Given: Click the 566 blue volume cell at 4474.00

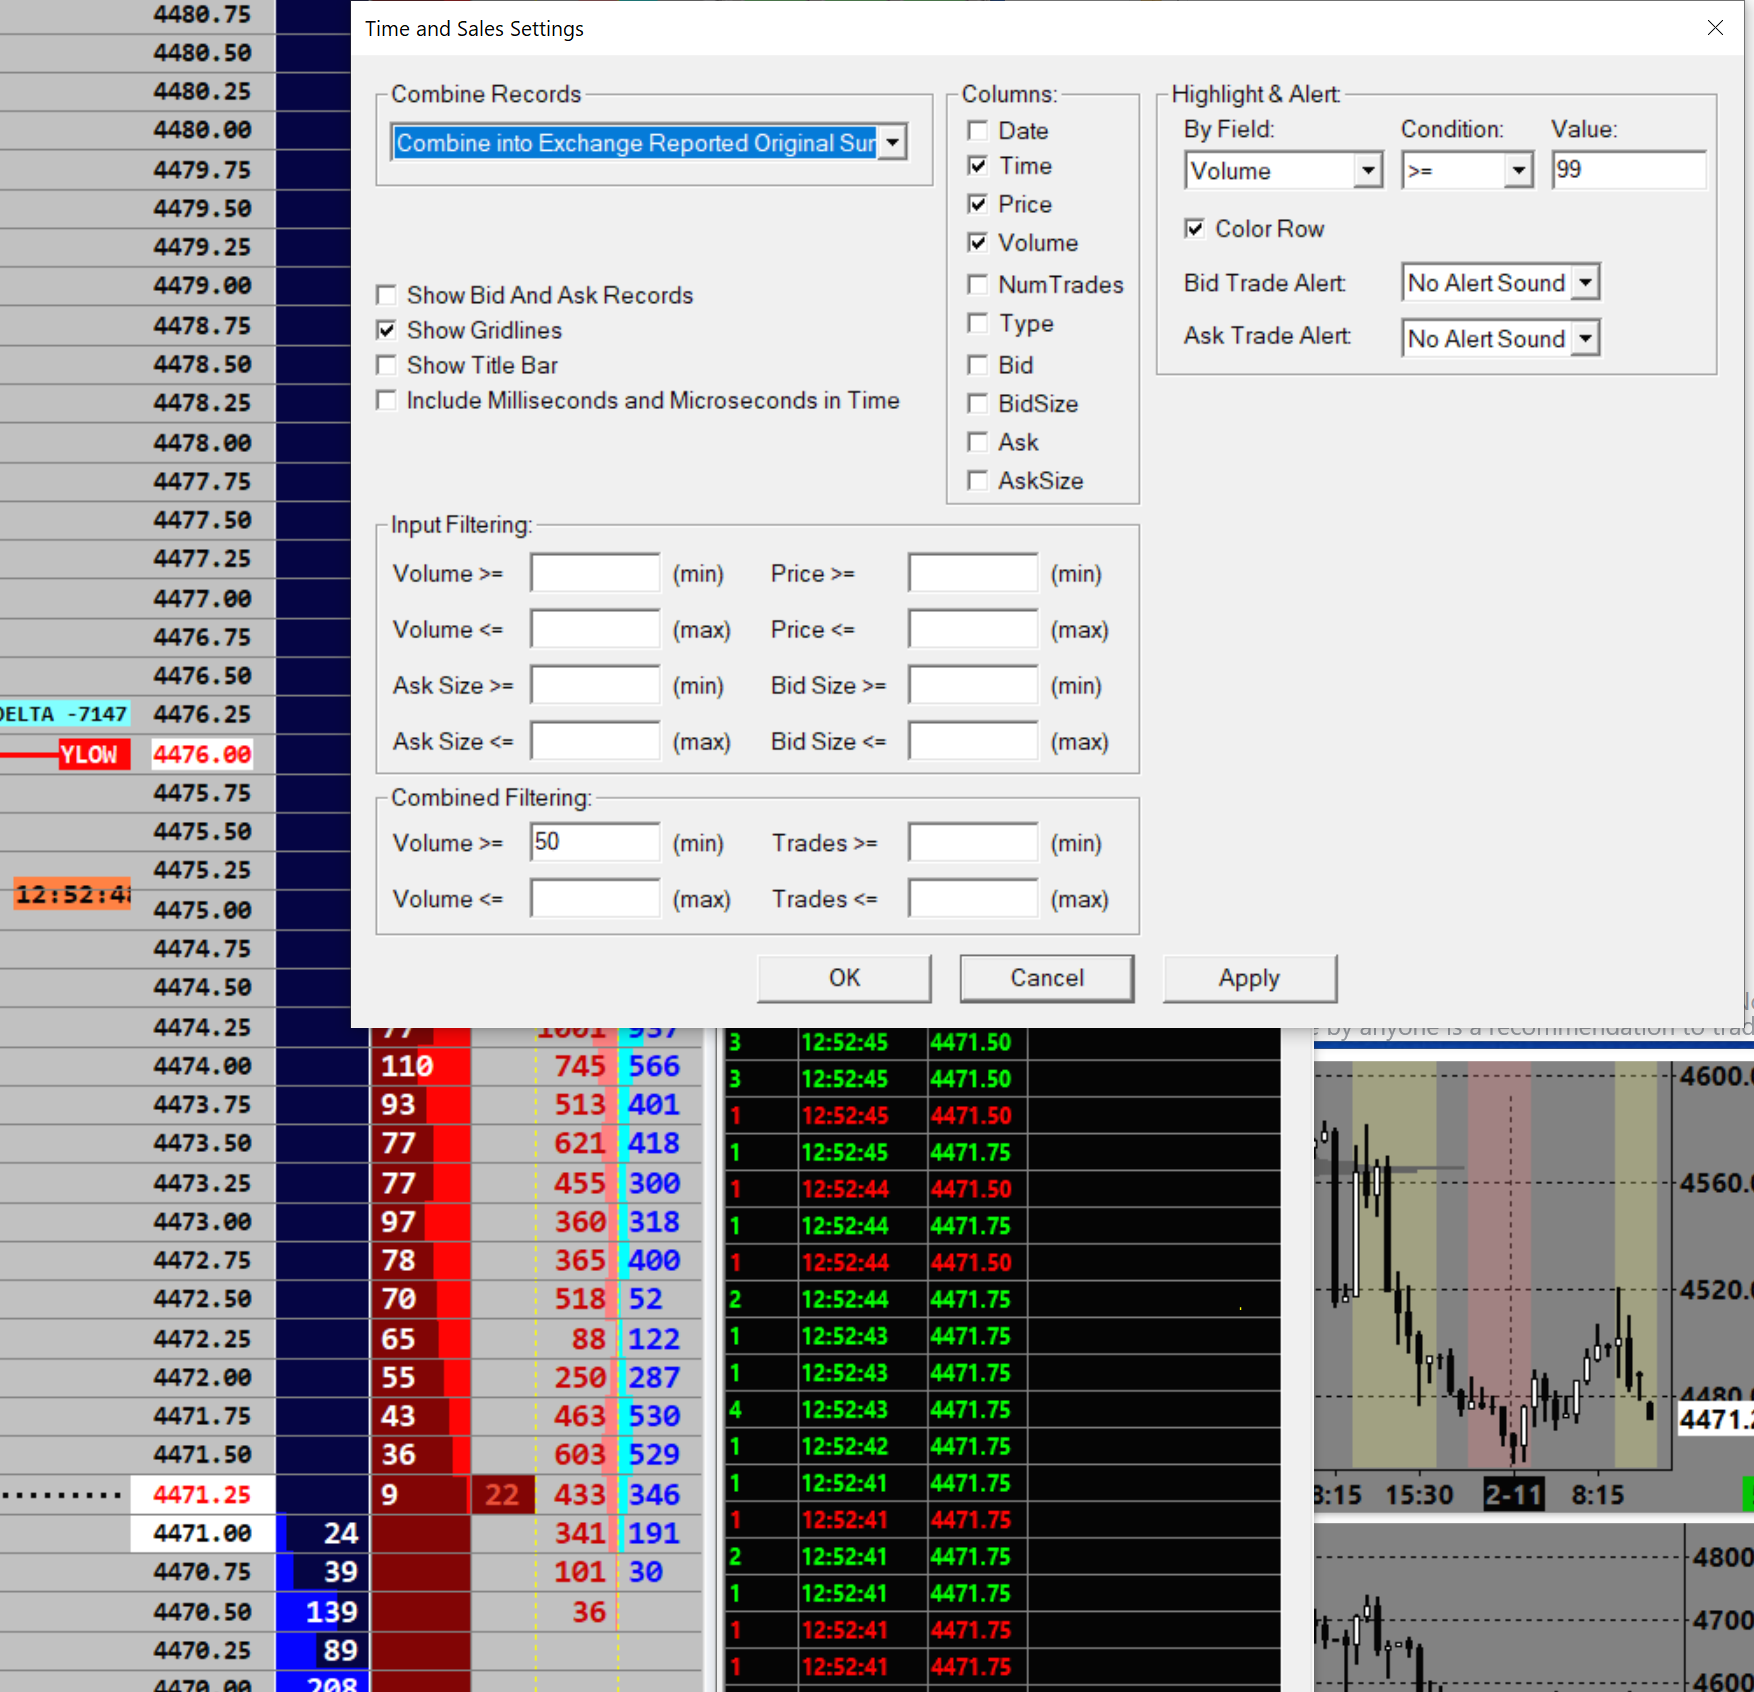Looking at the screenshot, I should (x=654, y=1066).
